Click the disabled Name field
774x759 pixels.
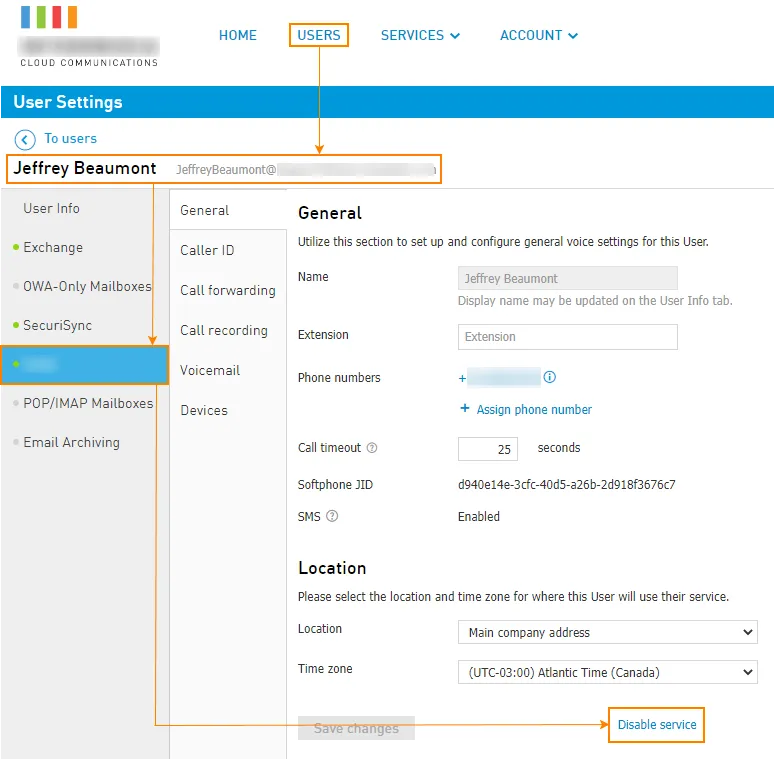point(567,278)
